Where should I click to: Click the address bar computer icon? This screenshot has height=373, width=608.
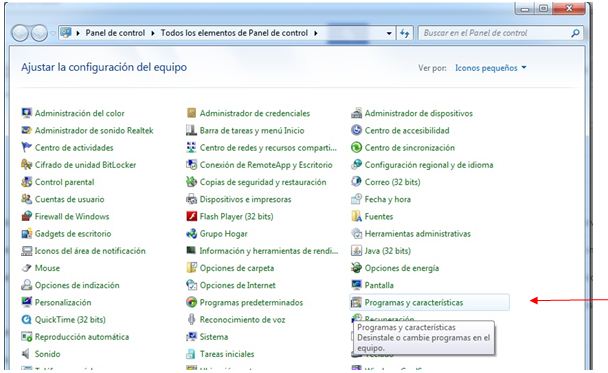[x=66, y=33]
